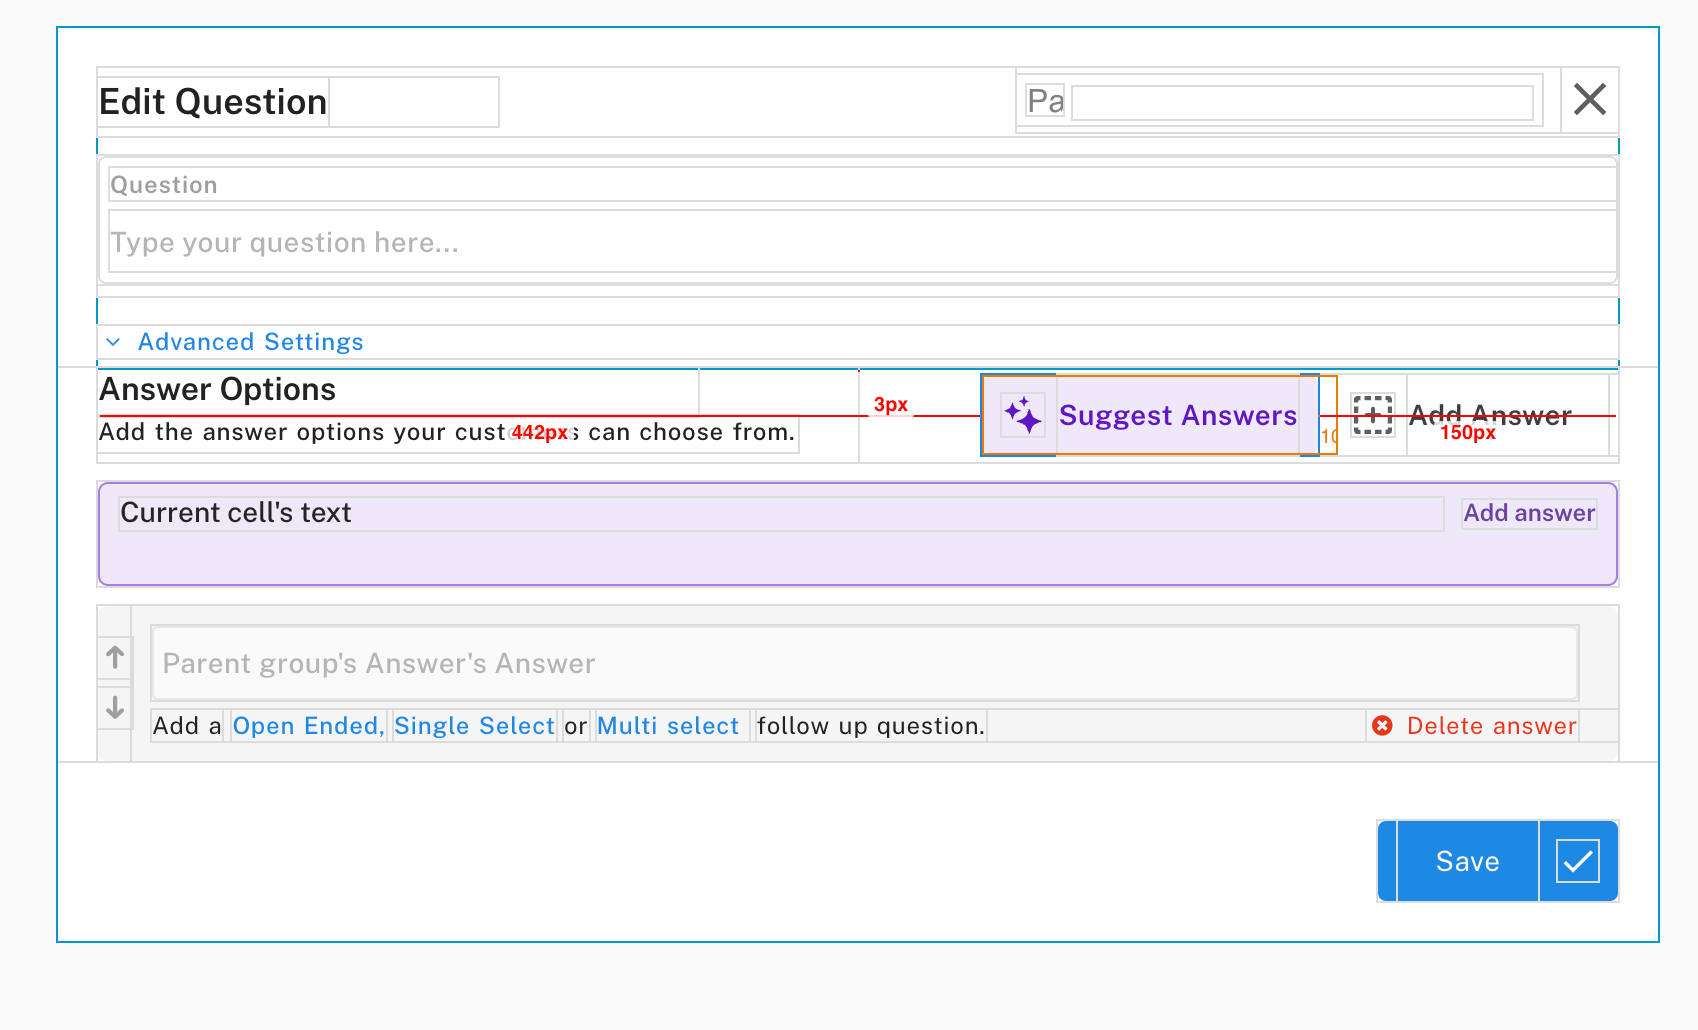Viewport: 1698px width, 1030px height.
Task: Add an Open Ended follow up question
Action: [x=307, y=725]
